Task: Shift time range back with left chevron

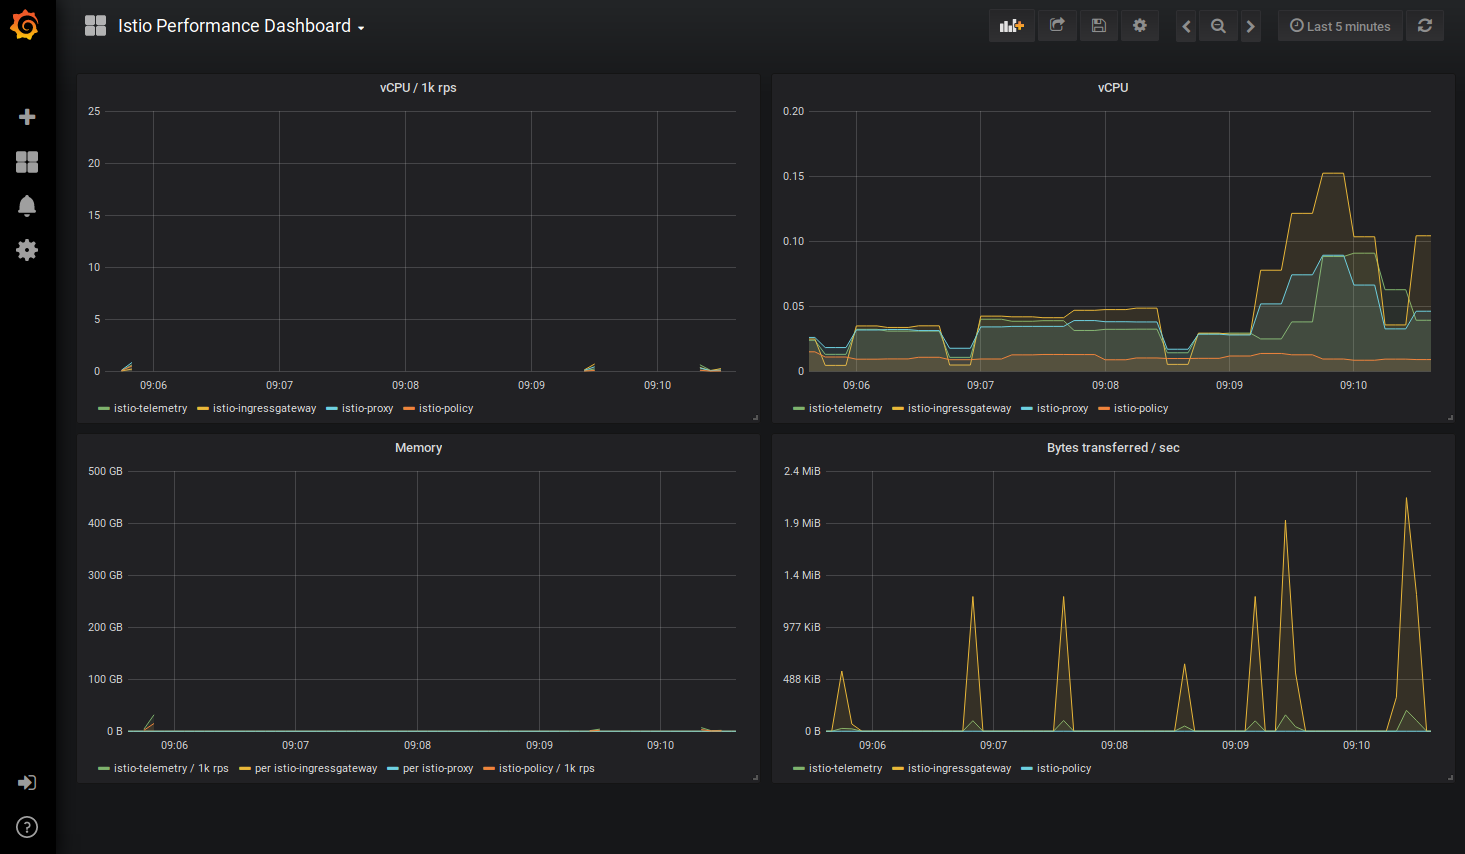Action: 1186,26
